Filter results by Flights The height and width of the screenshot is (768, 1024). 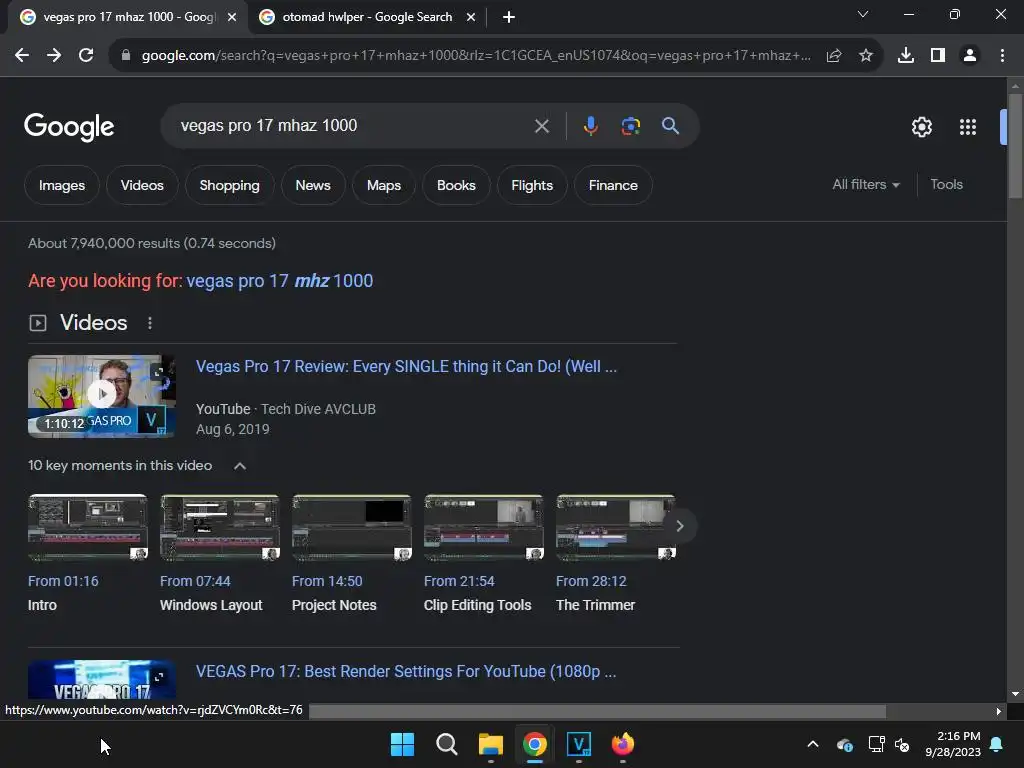(532, 185)
